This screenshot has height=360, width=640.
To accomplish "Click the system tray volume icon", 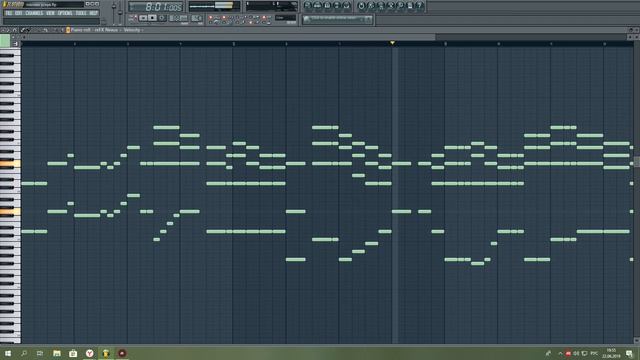I will coord(576,353).
